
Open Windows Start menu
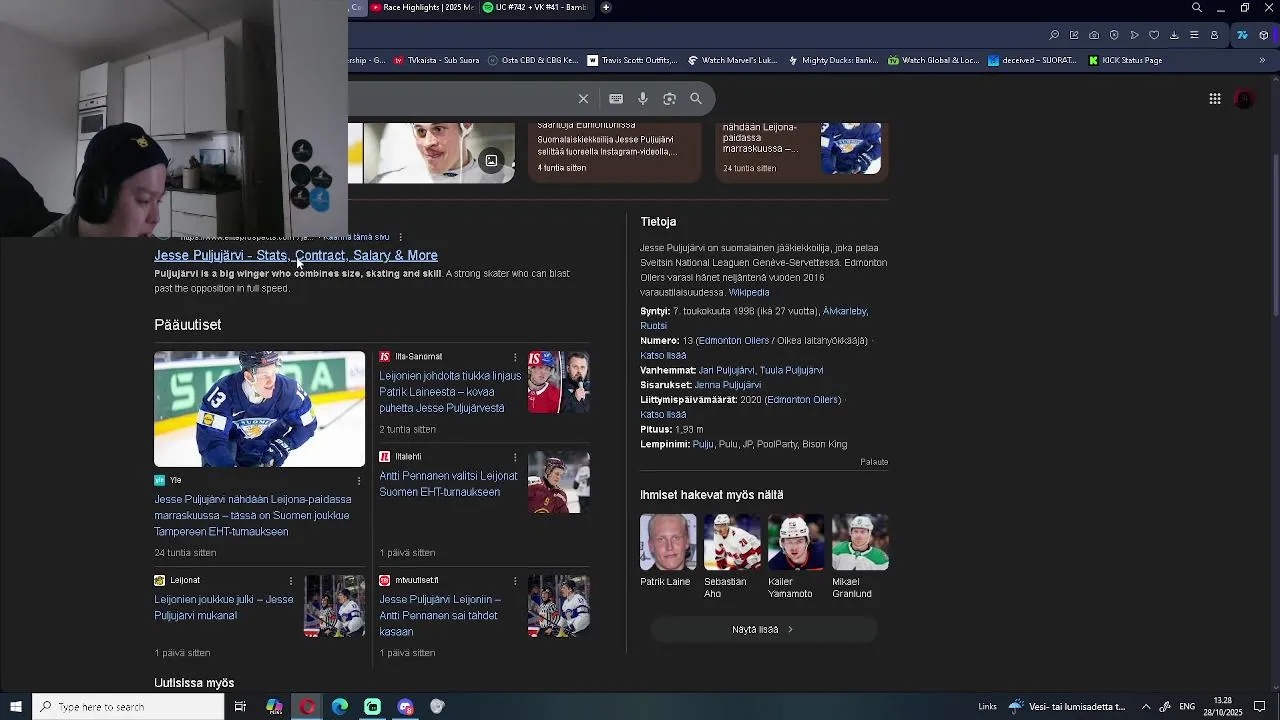[x=15, y=707]
